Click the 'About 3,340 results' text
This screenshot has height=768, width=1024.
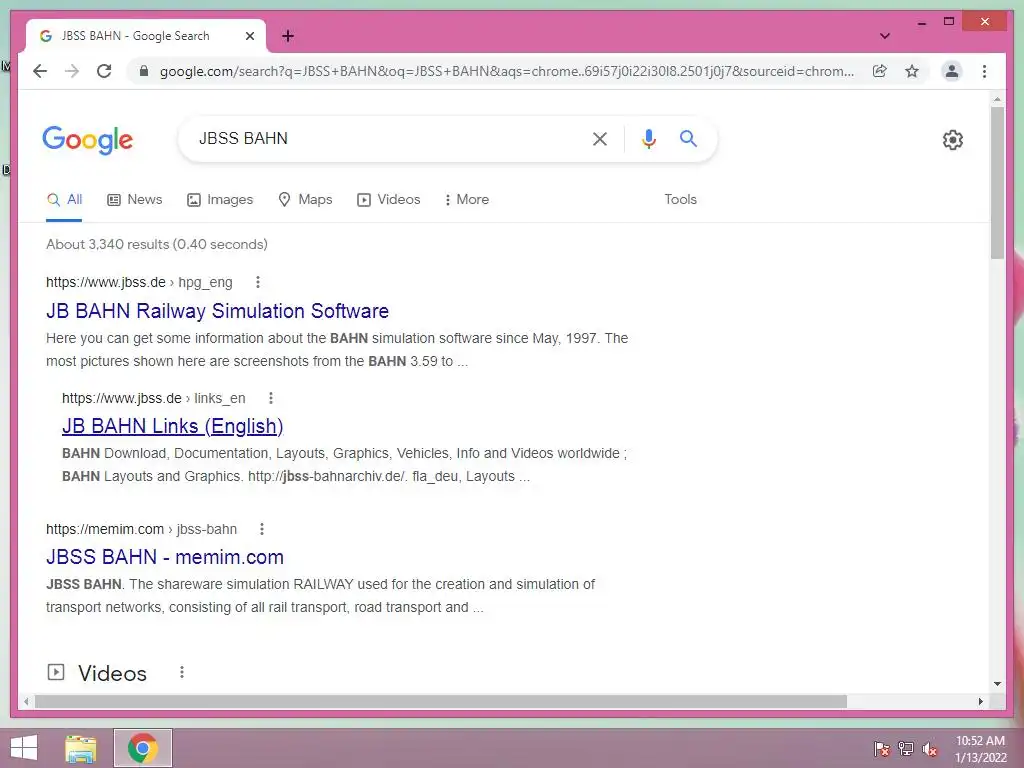(157, 244)
